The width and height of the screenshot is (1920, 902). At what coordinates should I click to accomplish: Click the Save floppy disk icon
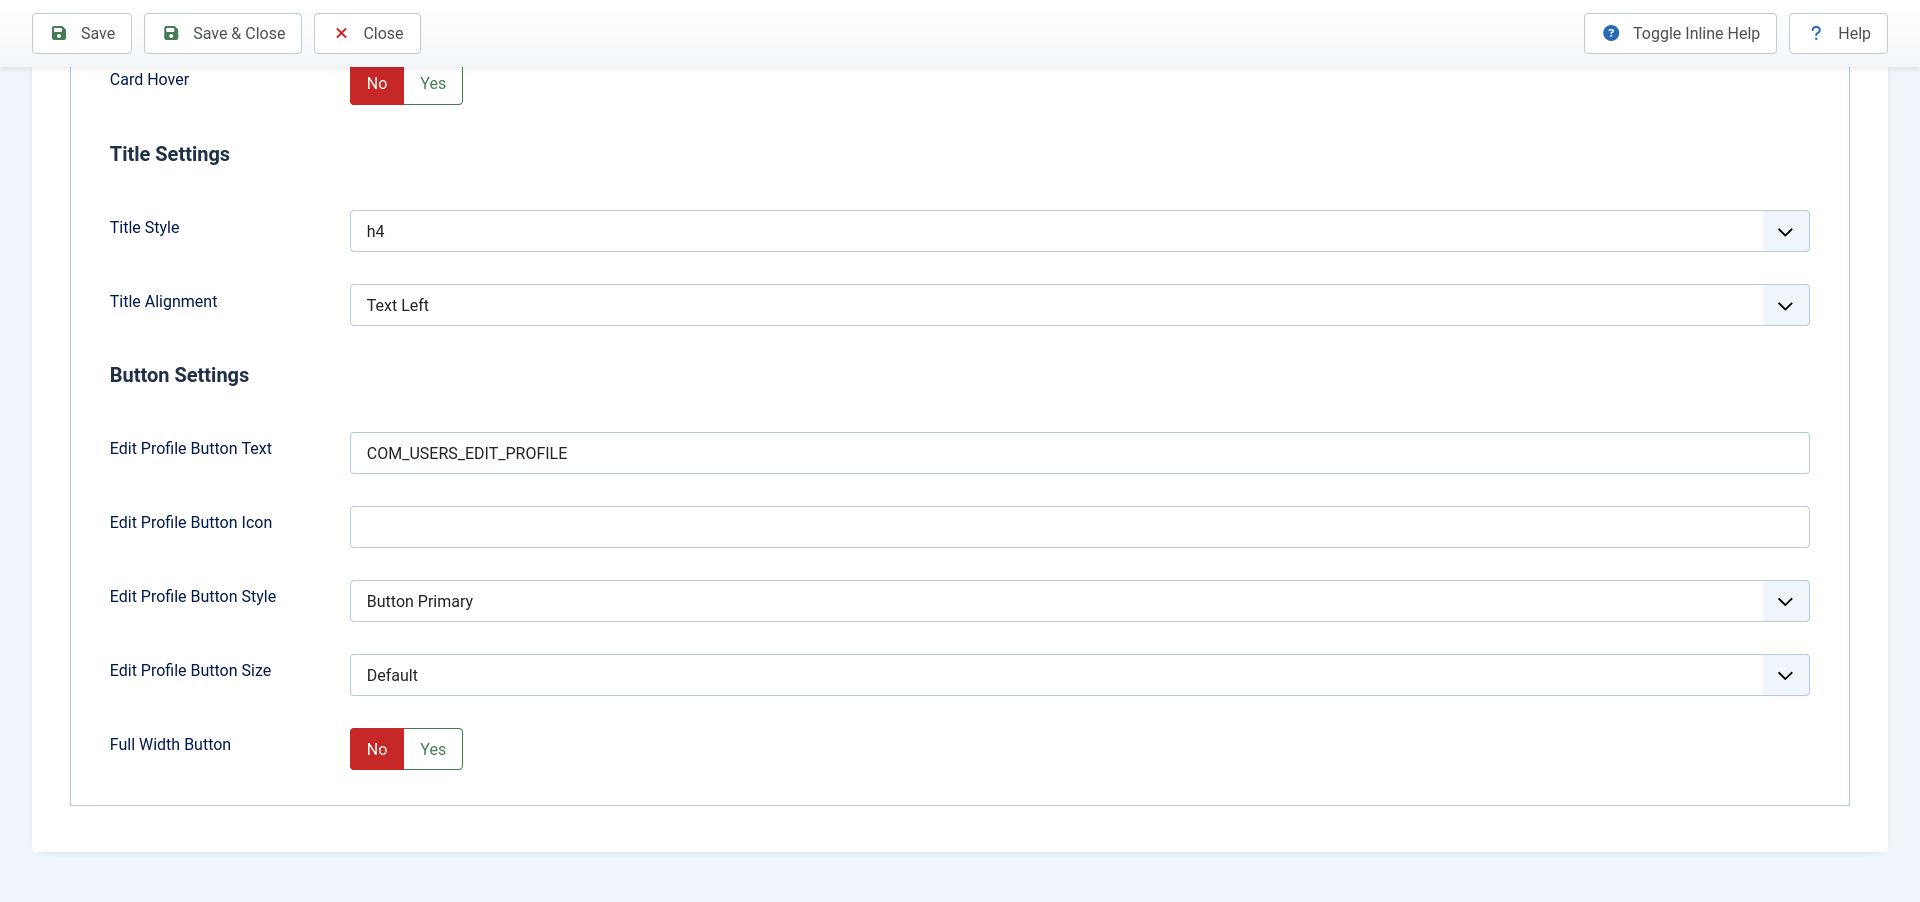(x=59, y=33)
